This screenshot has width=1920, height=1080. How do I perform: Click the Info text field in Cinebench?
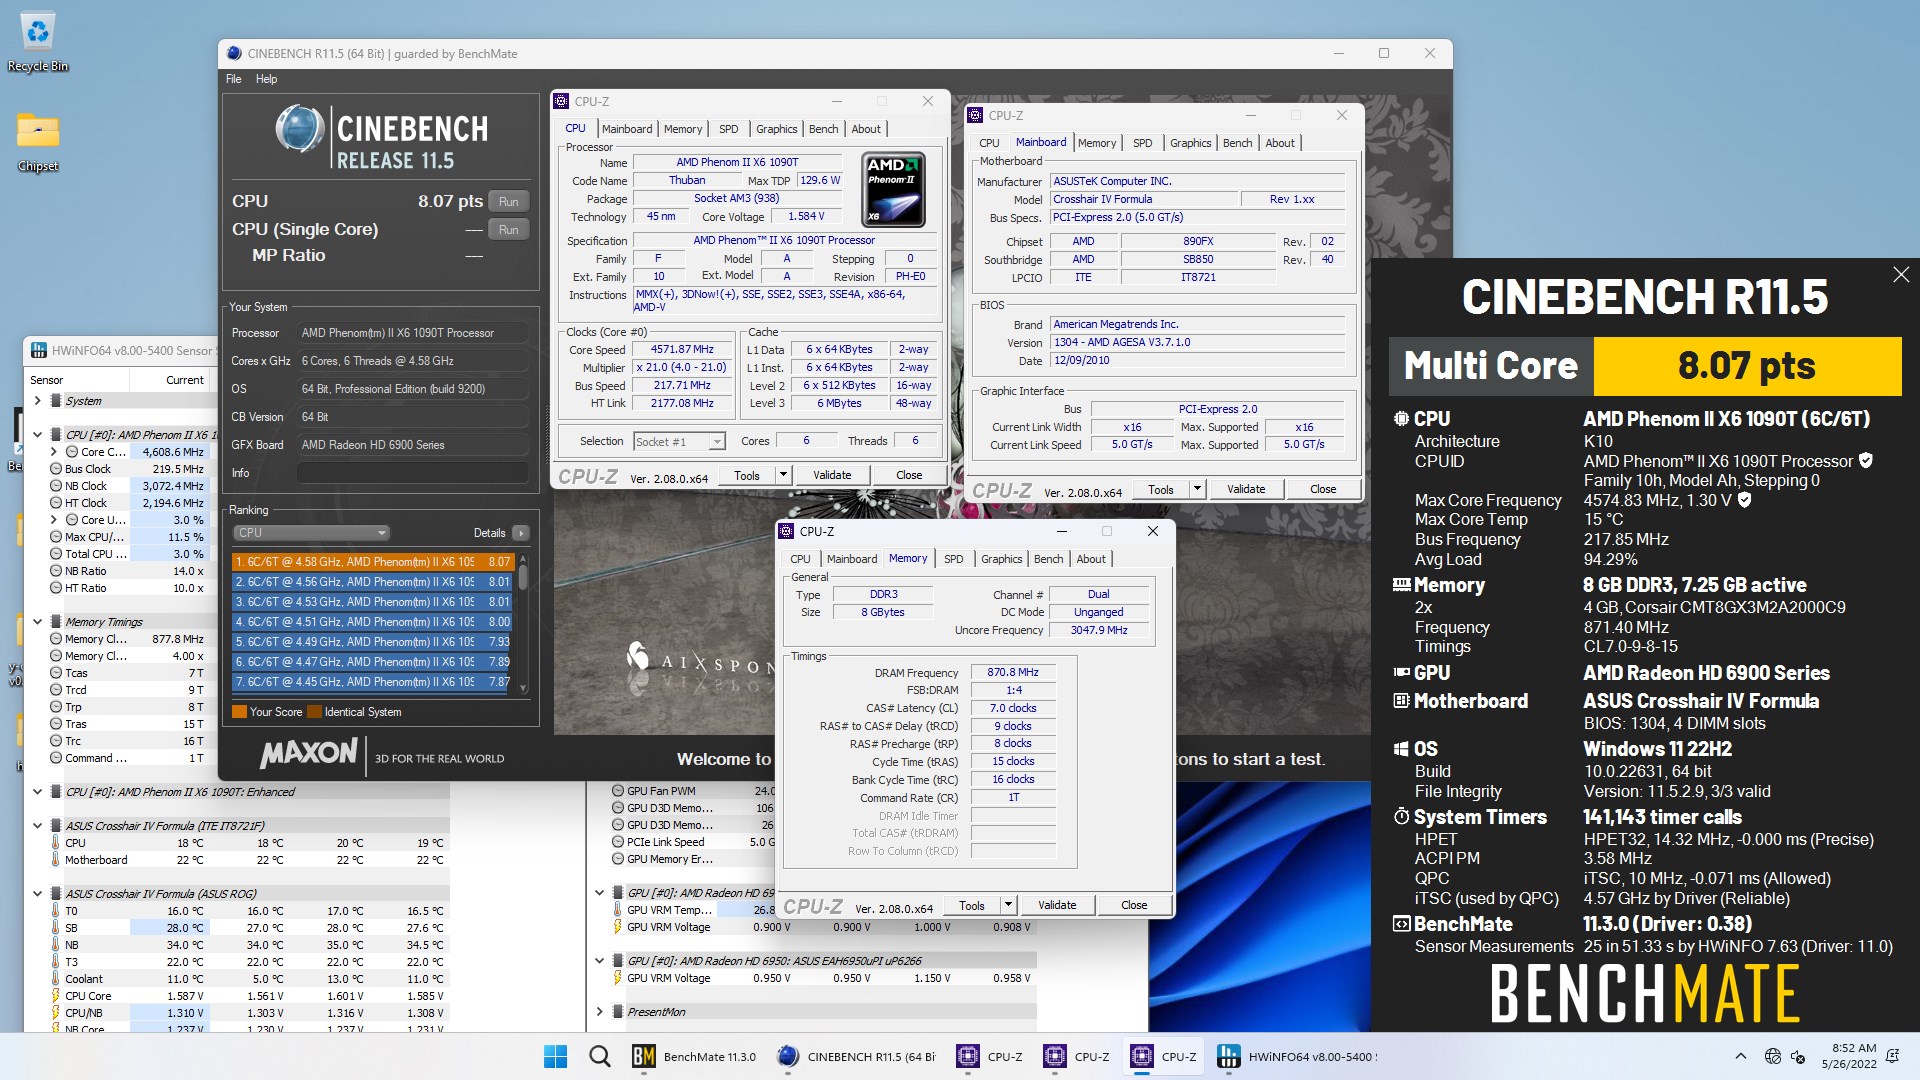coord(413,473)
